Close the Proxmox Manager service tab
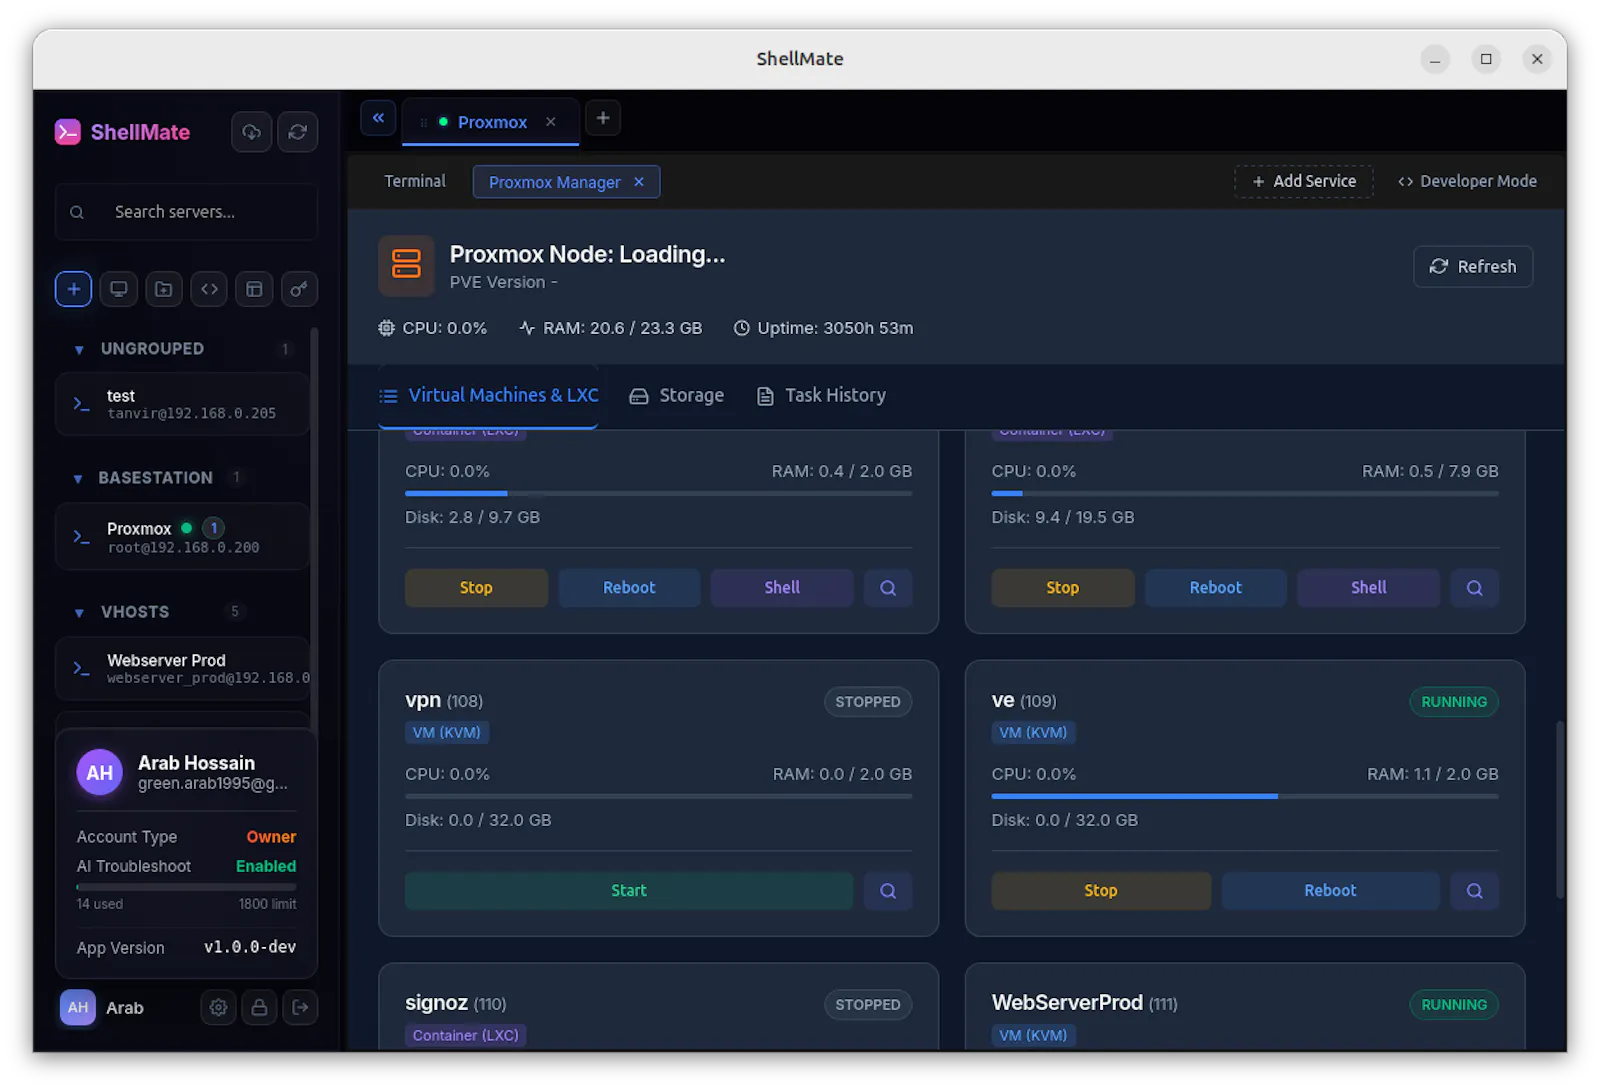1600x1089 pixels. (x=639, y=181)
